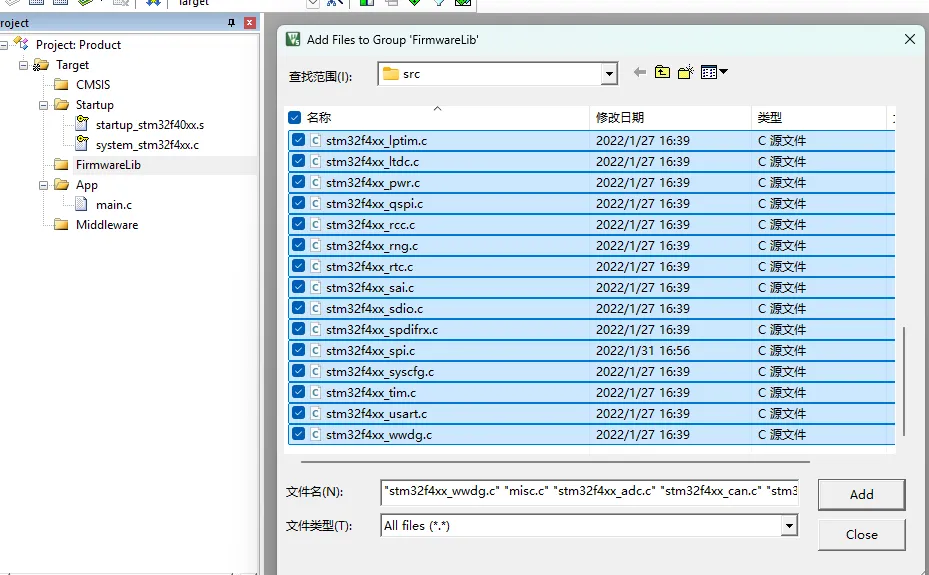This screenshot has height=575, width=929.
Task: Click the C file icon for stm32f4xx_wwdg.c
Action: point(316,435)
